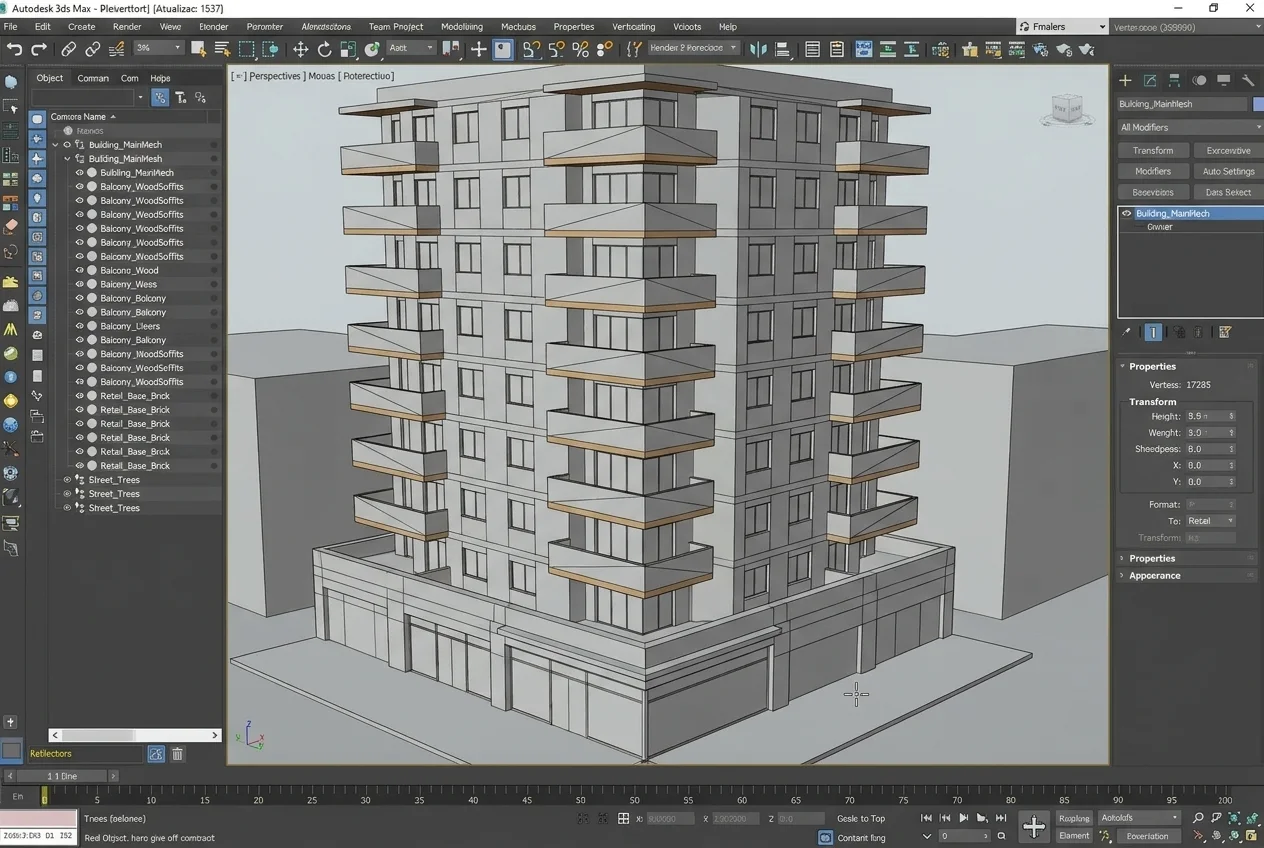Screen dimensions: 1264x848
Task: Toggle visibility of the Balcony_Wess object
Action: pyautogui.click(x=80, y=284)
